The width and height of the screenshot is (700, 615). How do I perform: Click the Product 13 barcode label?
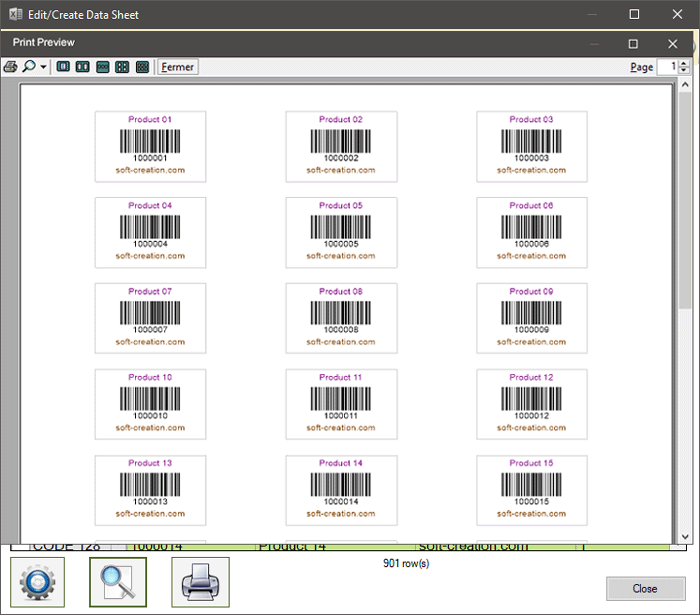tap(150, 490)
